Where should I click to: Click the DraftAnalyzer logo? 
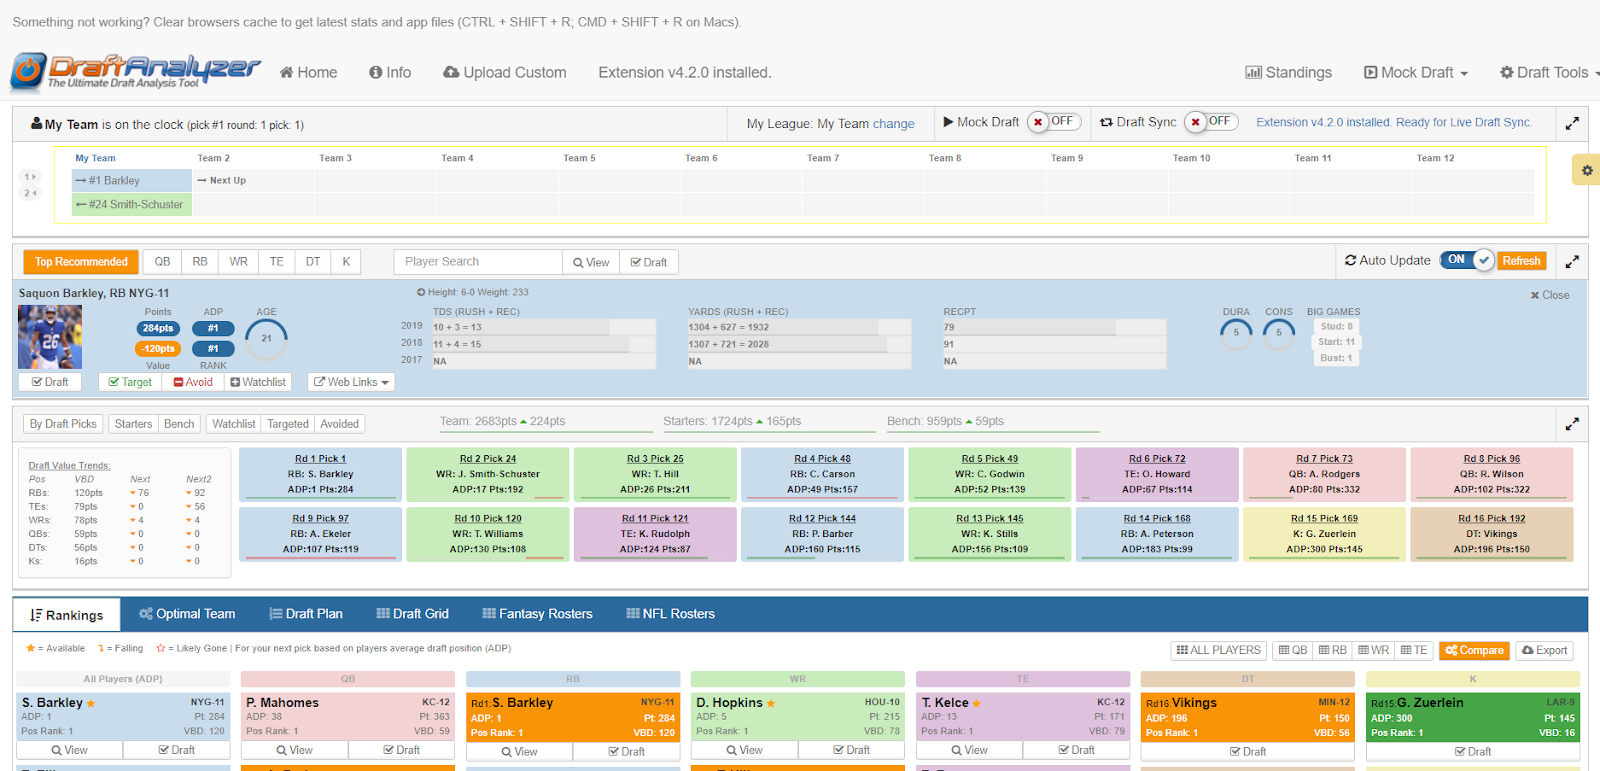(x=135, y=72)
